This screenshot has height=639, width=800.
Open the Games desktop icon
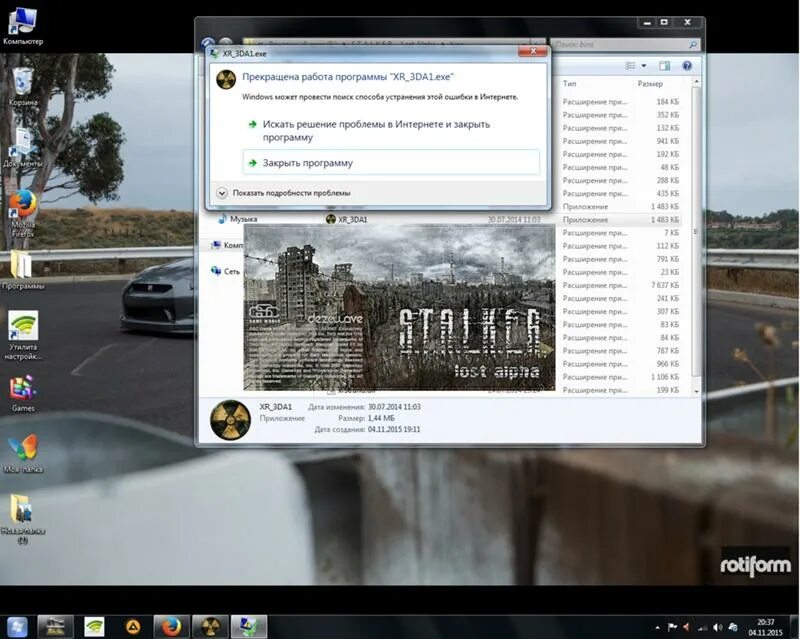point(22,394)
